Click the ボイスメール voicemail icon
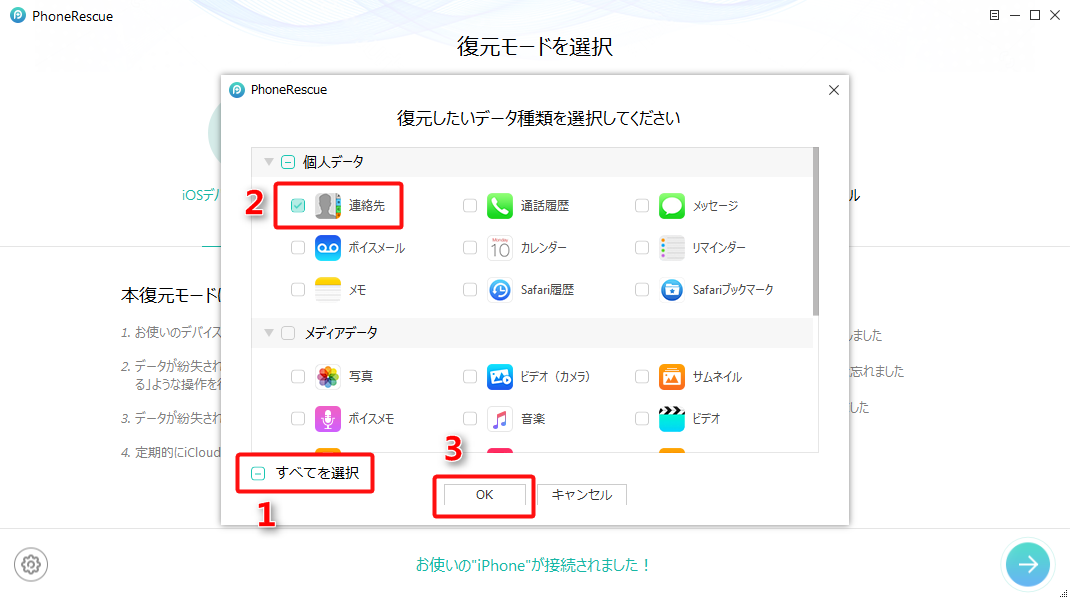 pyautogui.click(x=328, y=248)
